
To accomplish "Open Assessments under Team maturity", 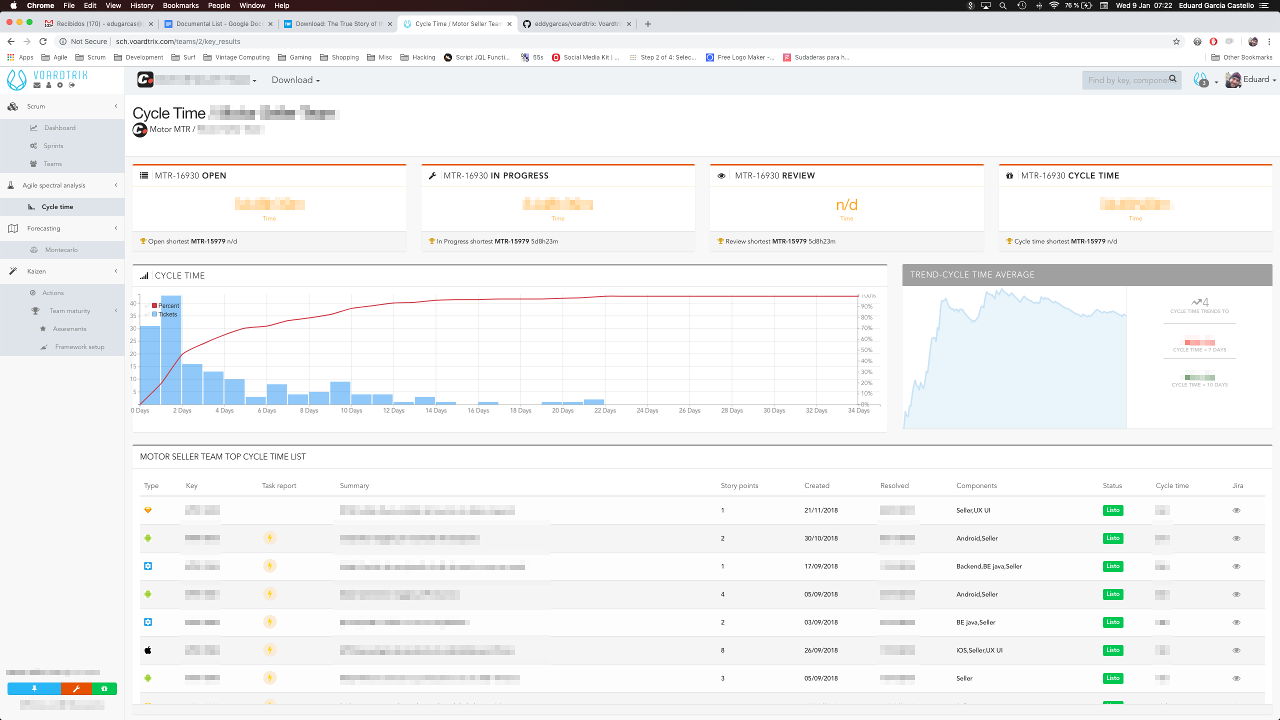I will click(x=69, y=329).
